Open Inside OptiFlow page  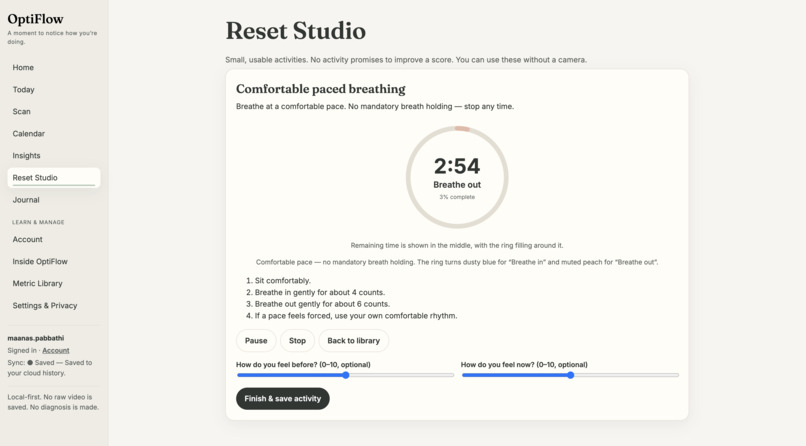[x=53, y=262]
